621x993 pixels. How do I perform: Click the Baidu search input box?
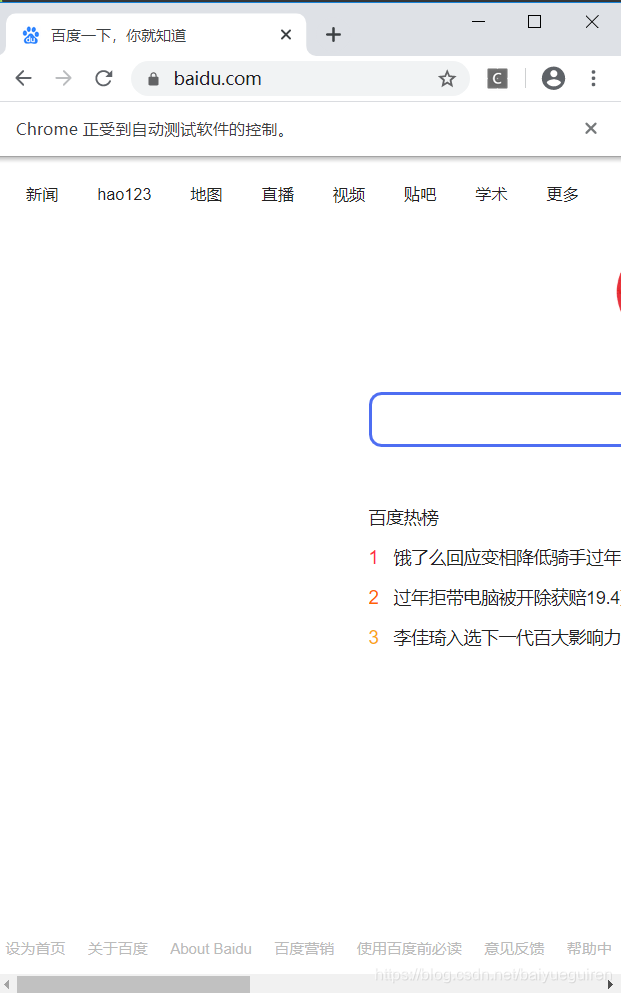click(x=496, y=419)
